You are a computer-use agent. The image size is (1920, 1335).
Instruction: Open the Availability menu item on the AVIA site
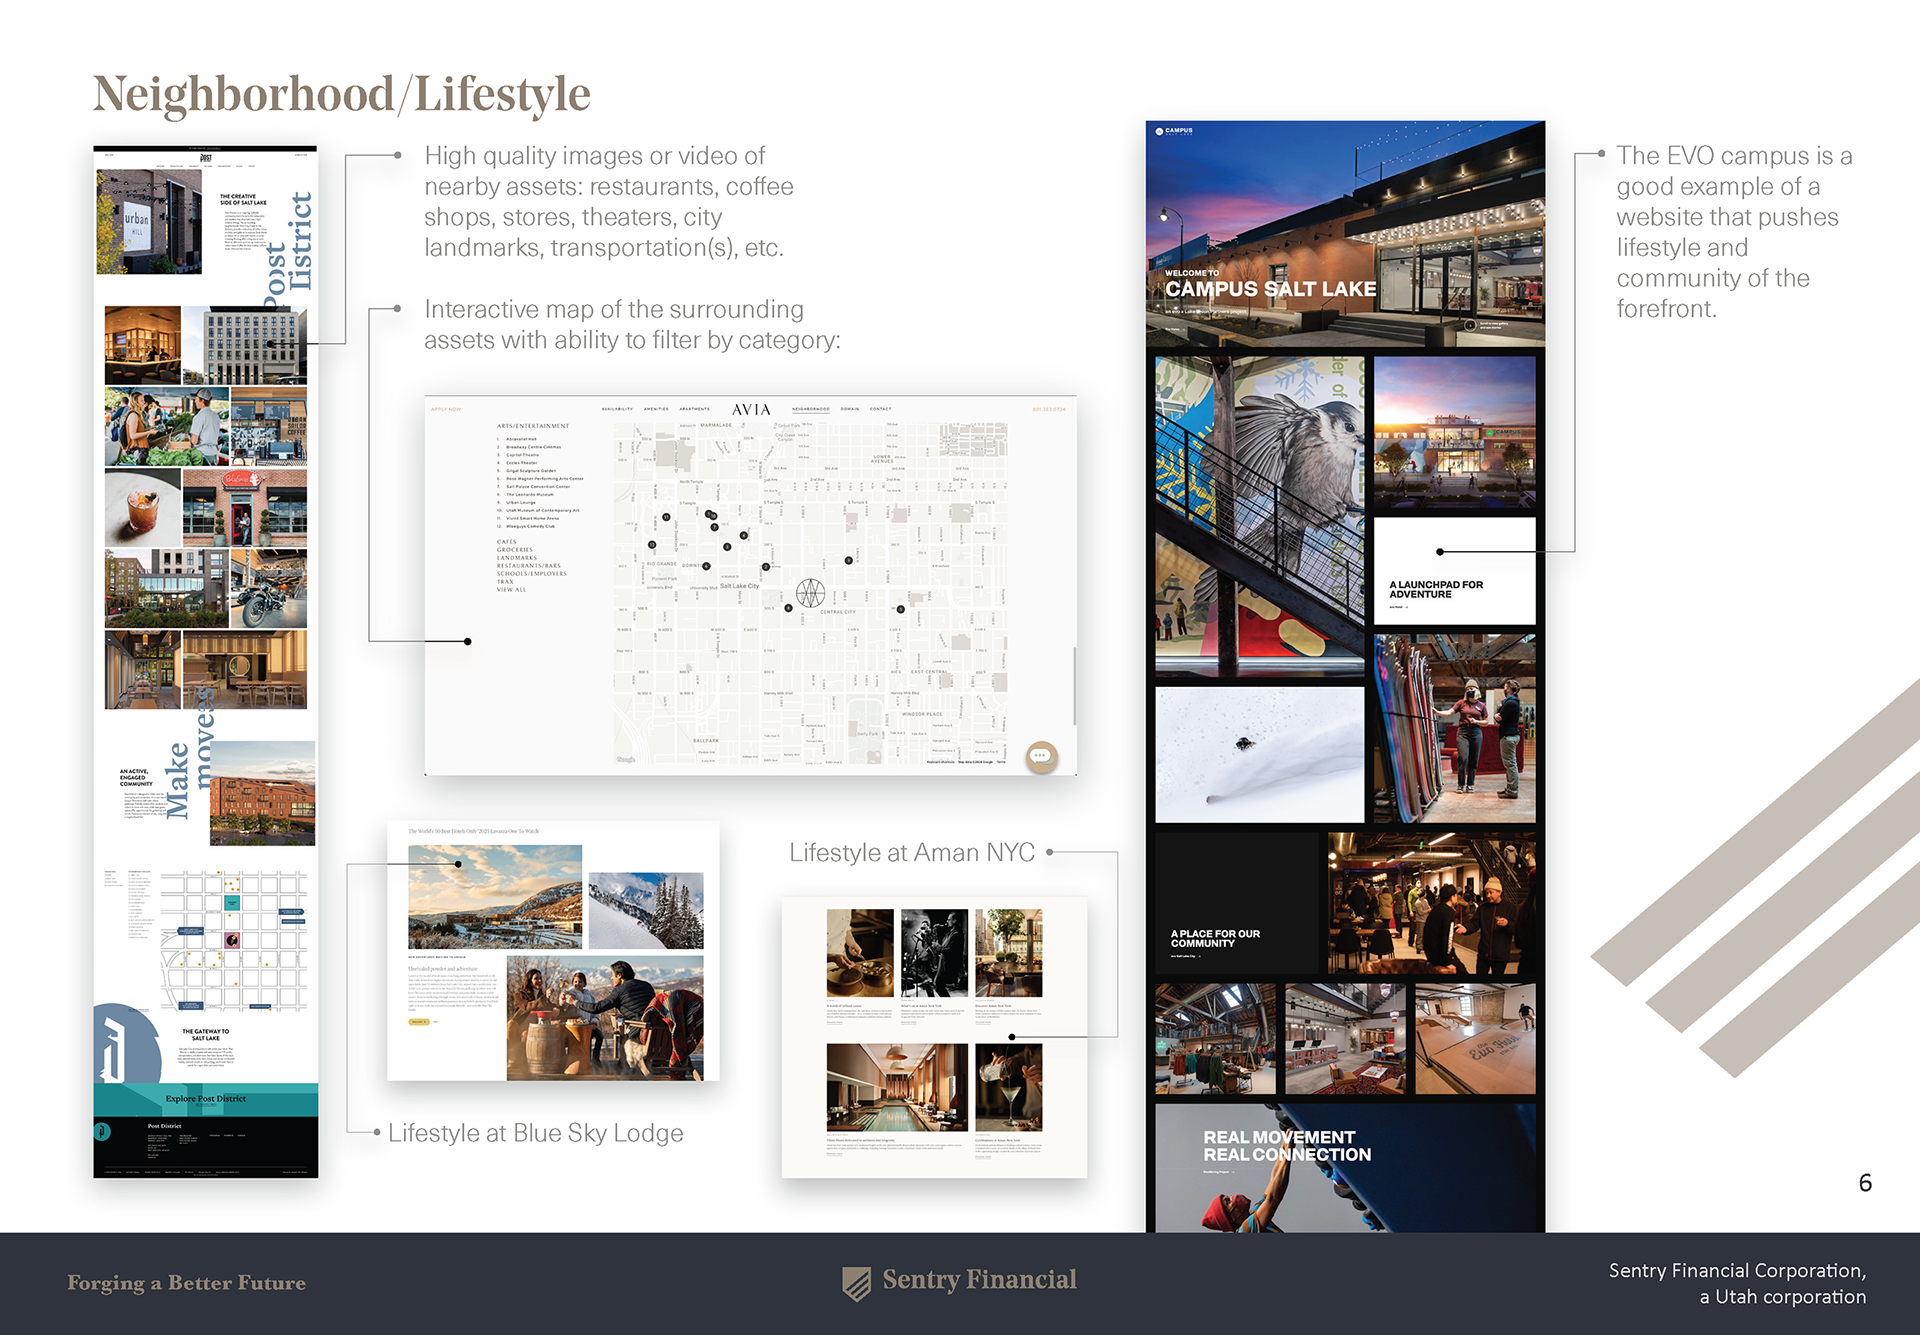[x=617, y=409]
